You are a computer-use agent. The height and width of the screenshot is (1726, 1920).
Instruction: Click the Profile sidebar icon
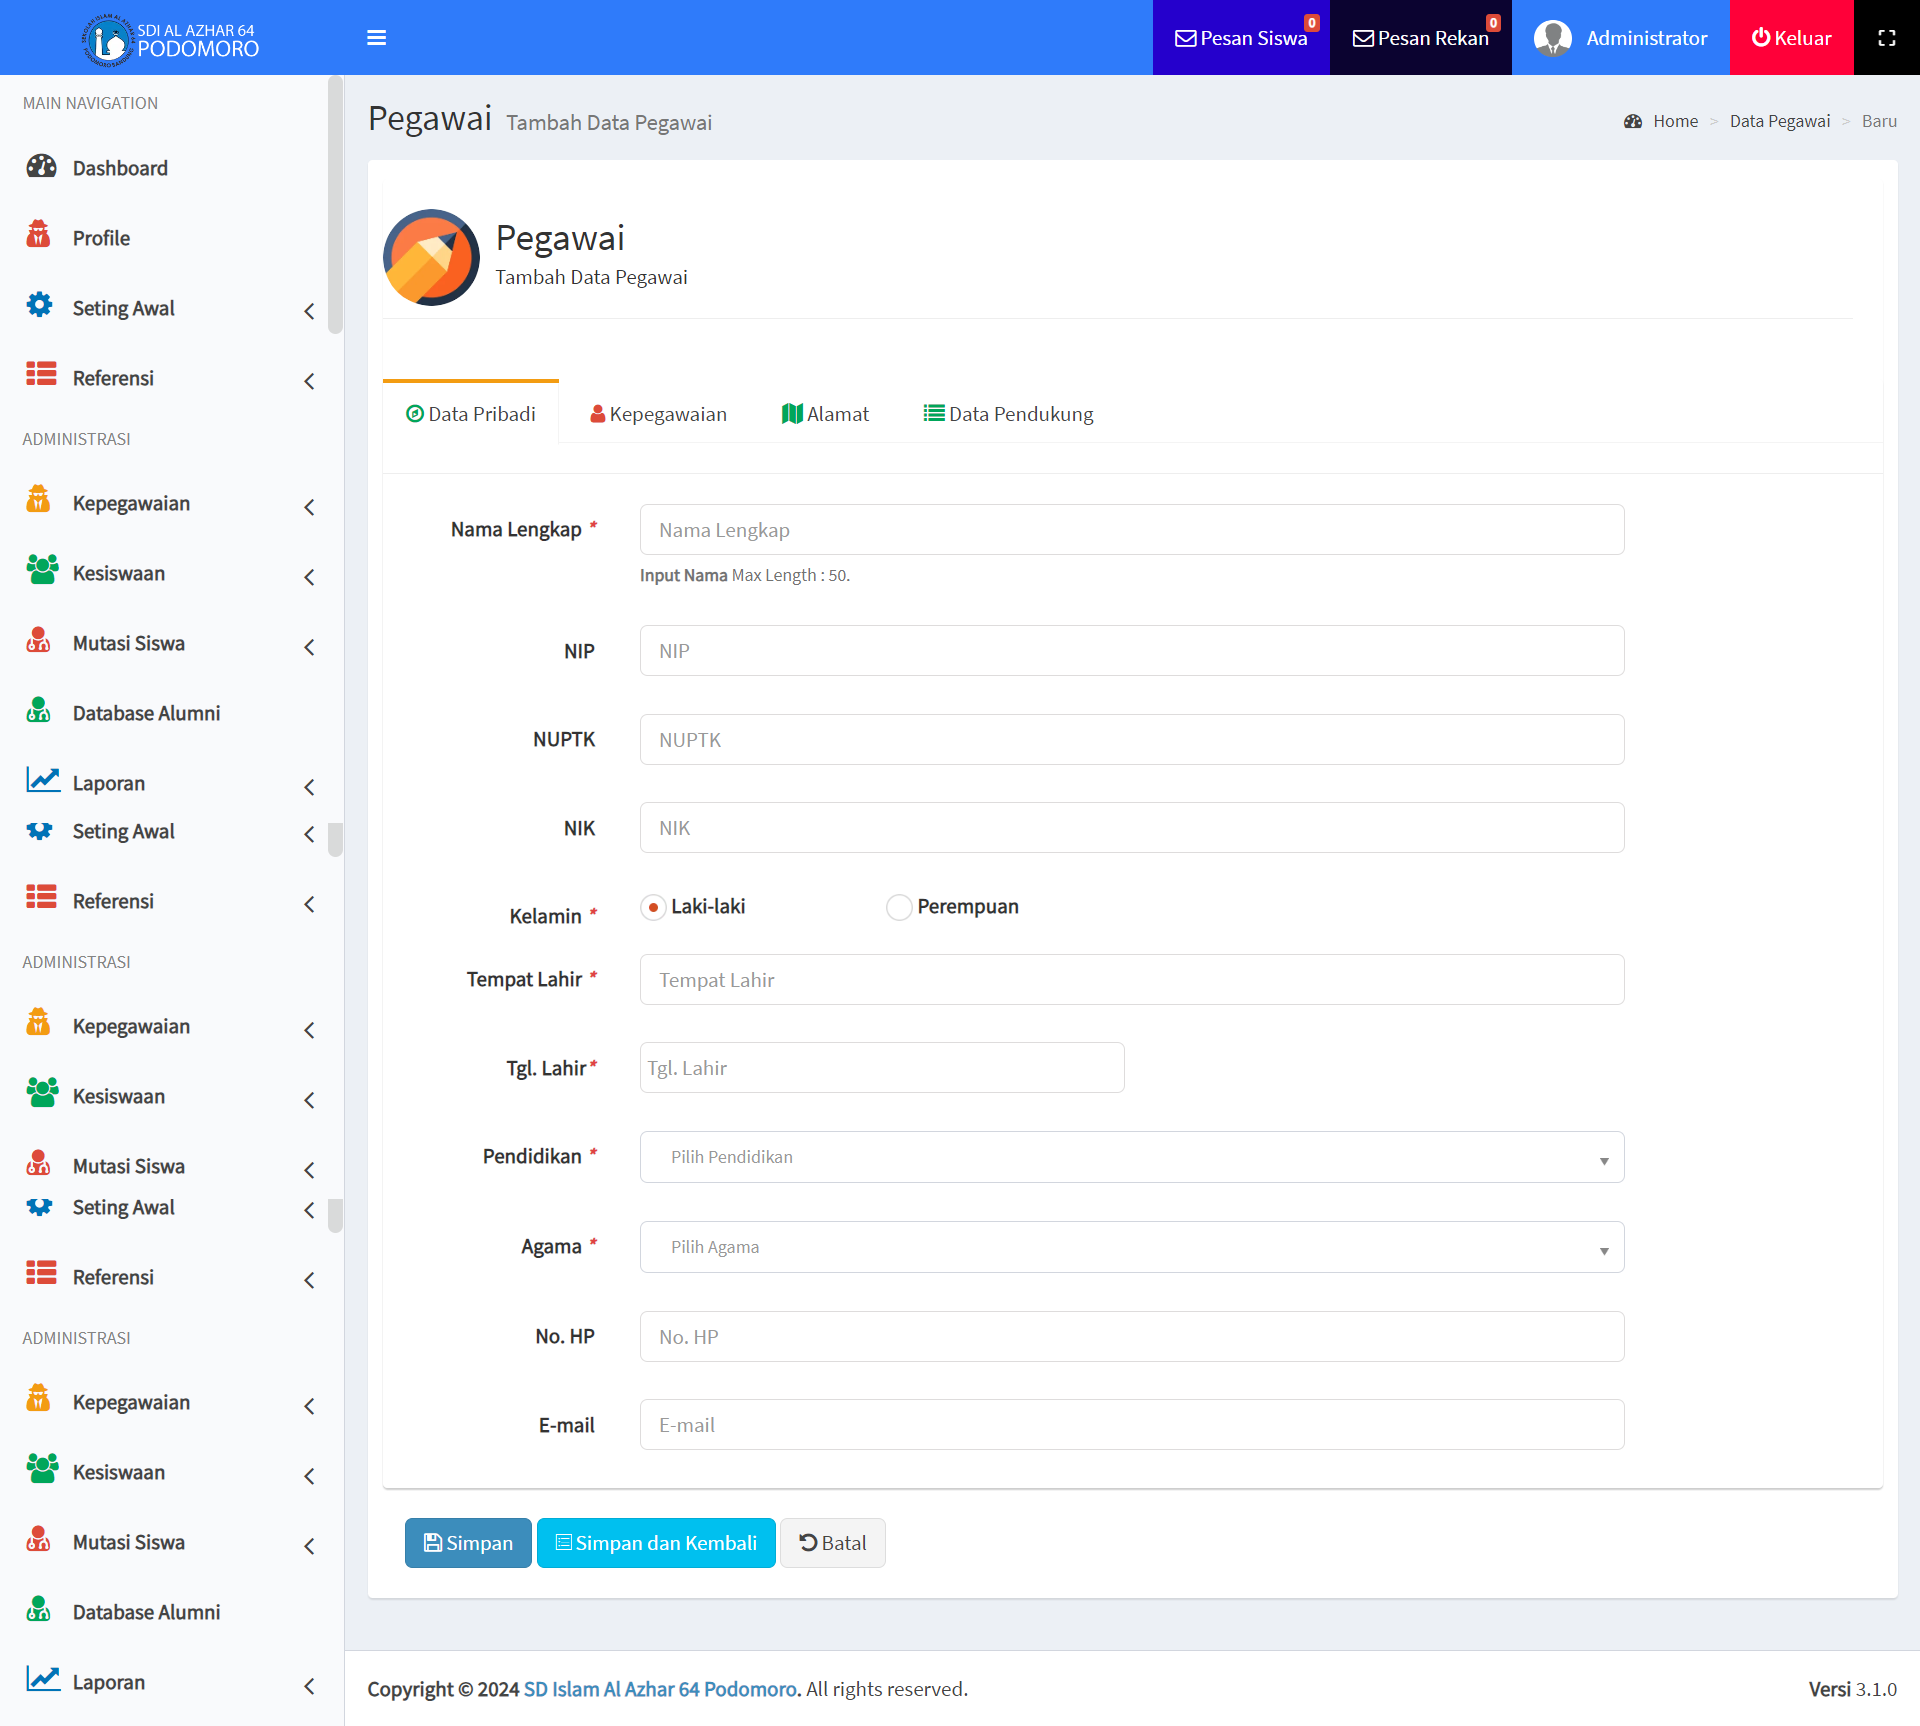39,237
